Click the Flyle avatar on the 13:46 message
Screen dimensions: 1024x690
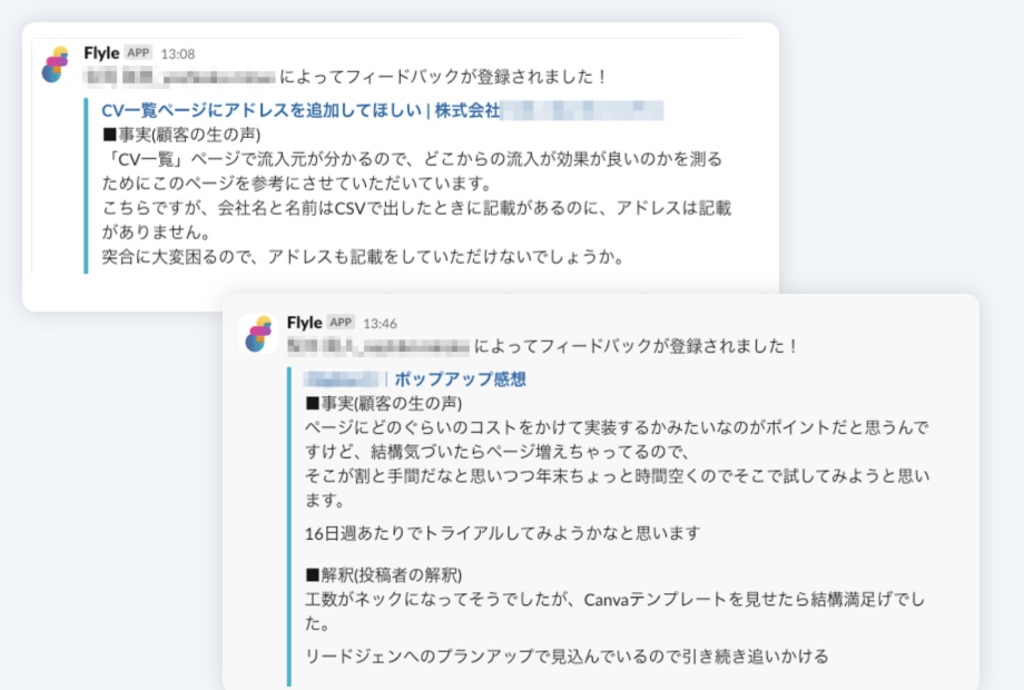point(259,334)
